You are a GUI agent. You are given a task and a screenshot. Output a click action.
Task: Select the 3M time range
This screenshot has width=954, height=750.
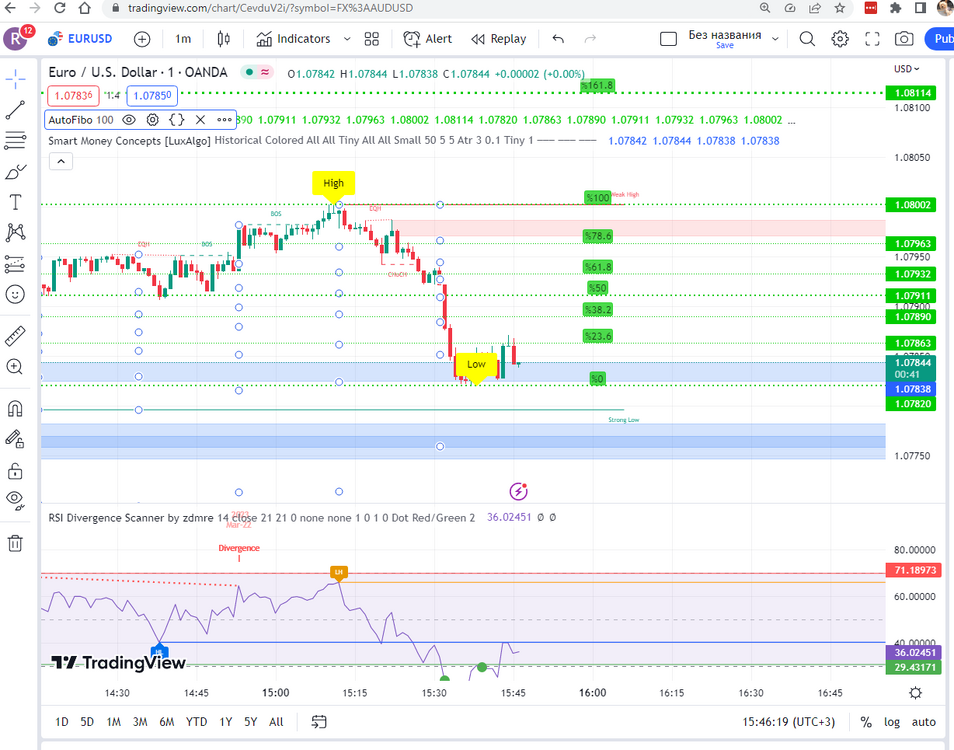point(140,722)
